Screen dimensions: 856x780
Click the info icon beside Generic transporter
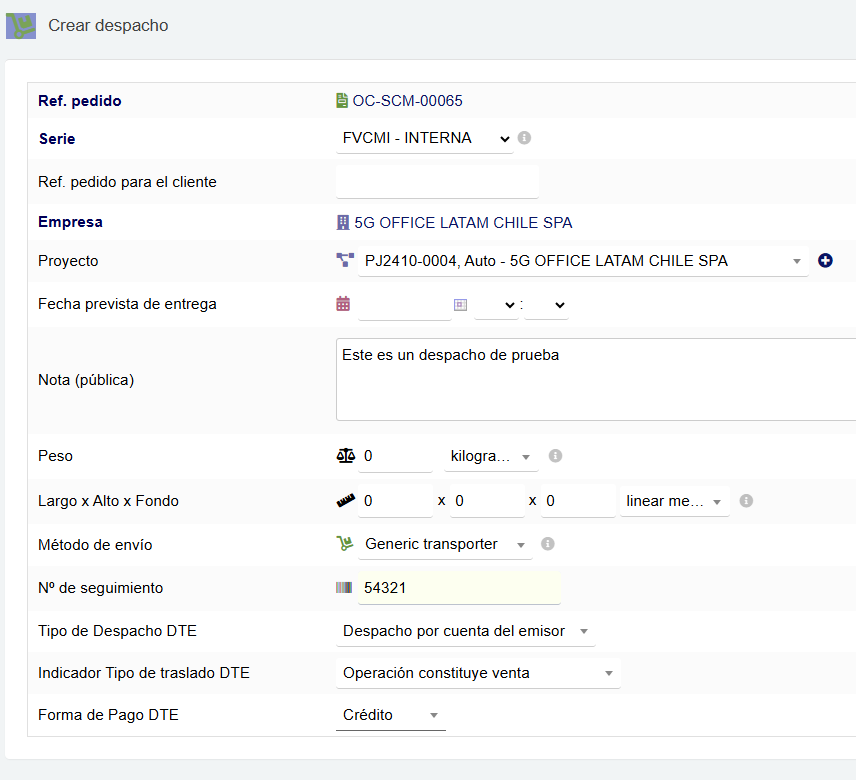(x=547, y=544)
